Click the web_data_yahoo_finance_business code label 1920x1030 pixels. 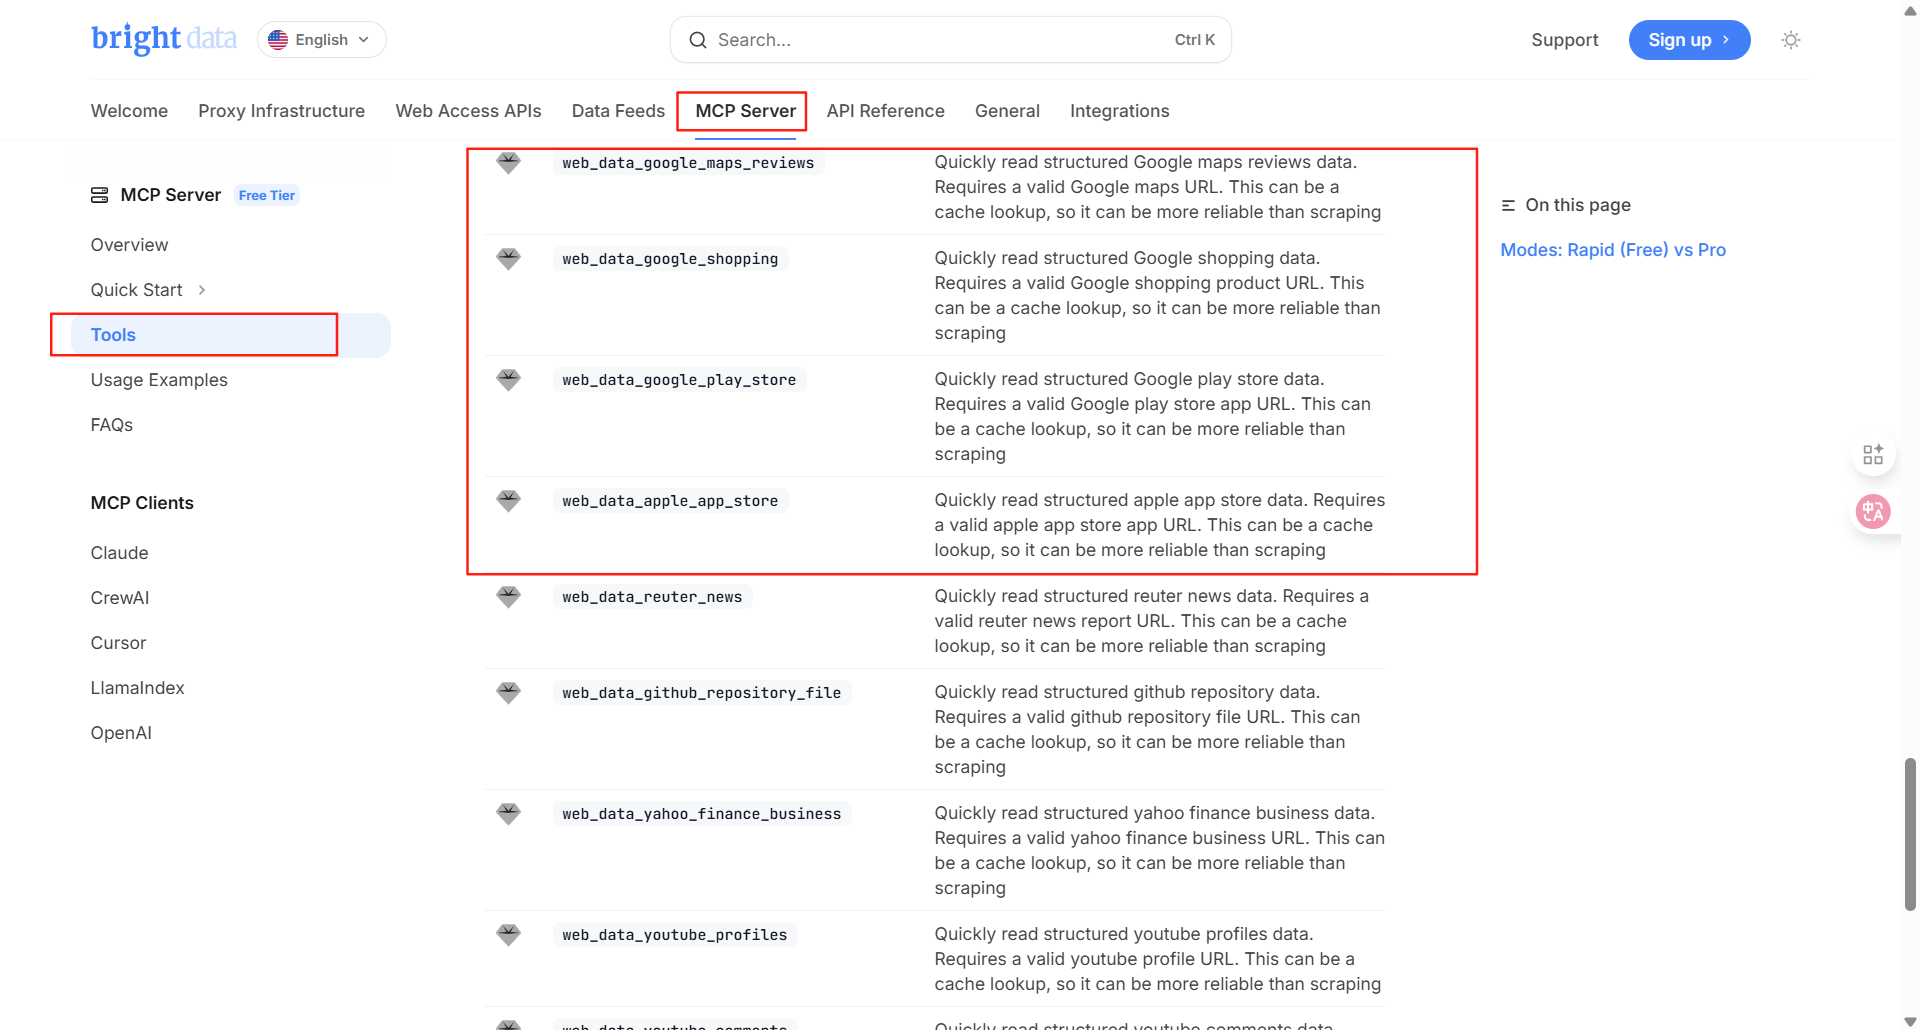(702, 814)
